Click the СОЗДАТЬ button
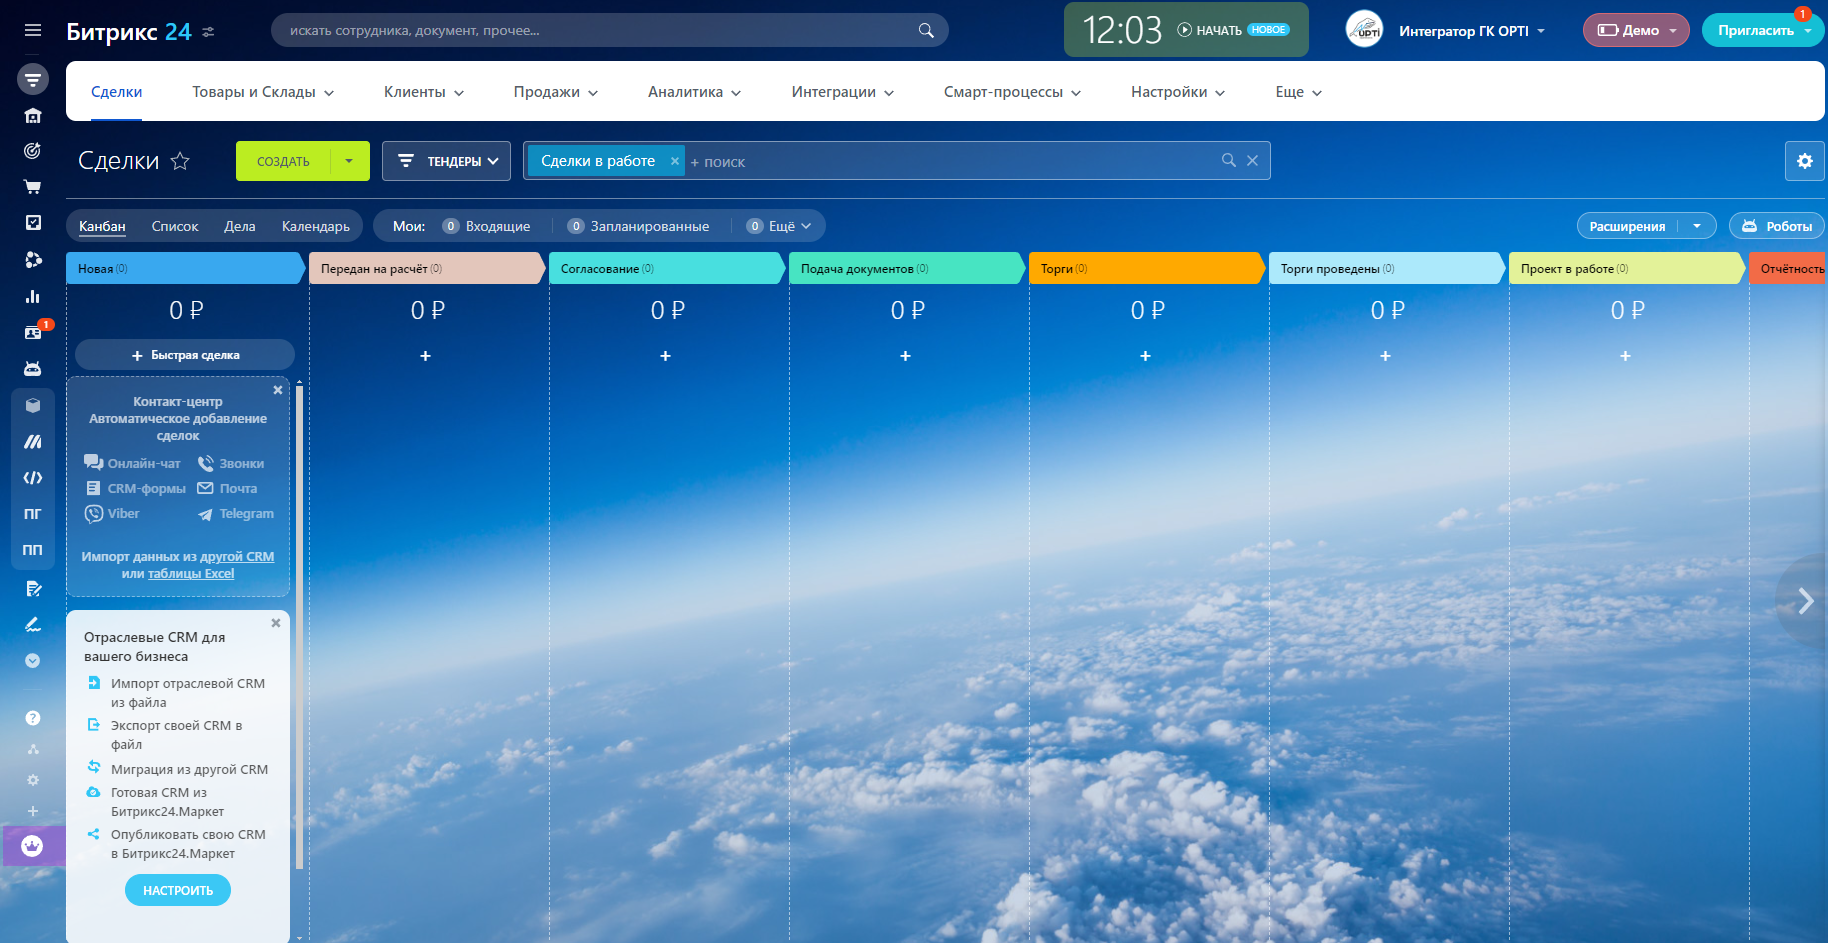1828x943 pixels. 283,161
